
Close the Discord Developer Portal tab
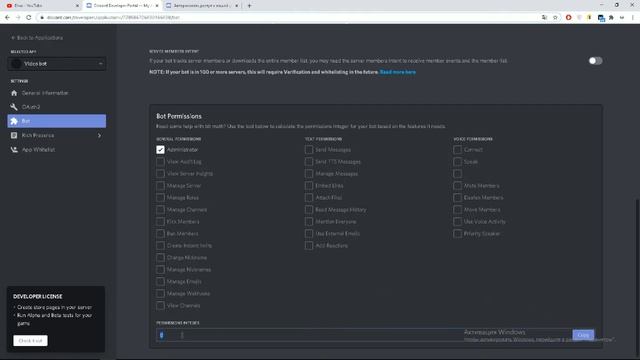(x=157, y=6)
